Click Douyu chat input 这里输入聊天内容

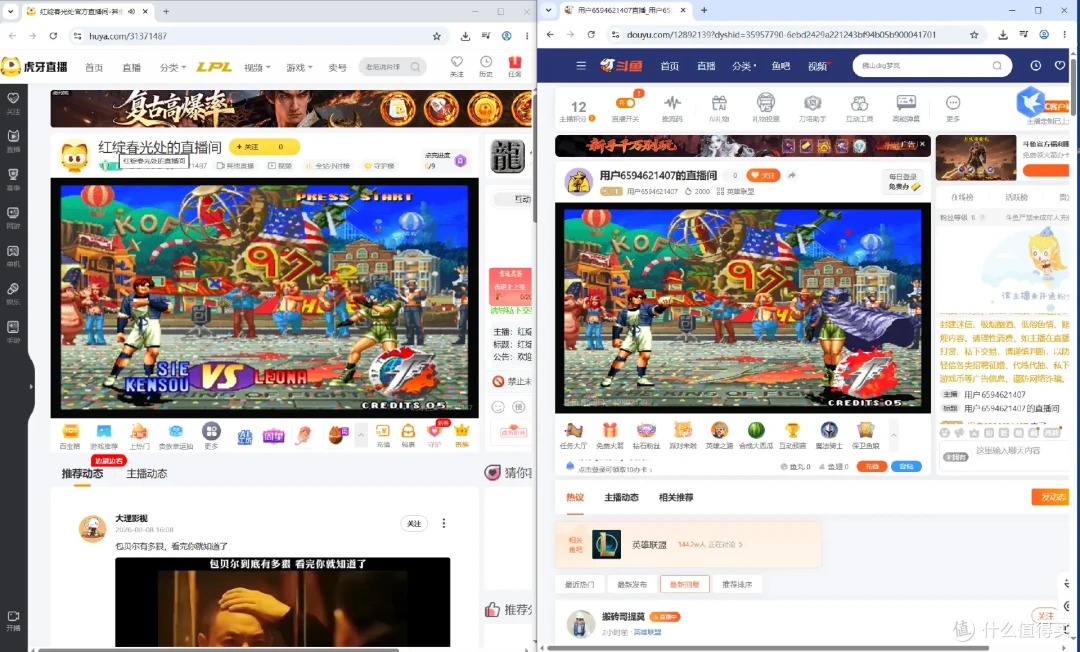(x=1008, y=450)
